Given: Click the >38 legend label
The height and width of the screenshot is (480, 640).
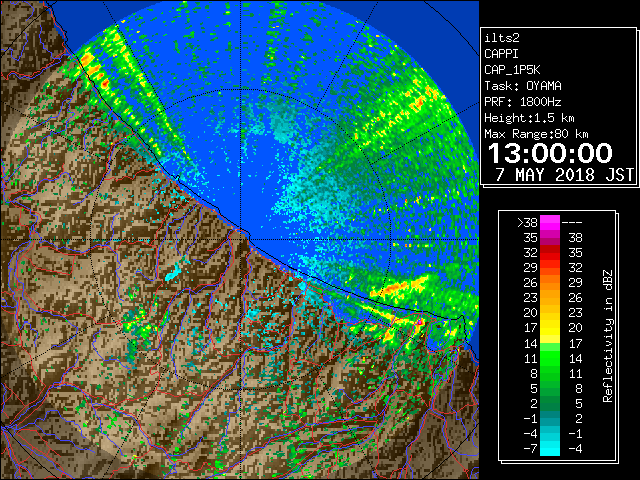Looking at the screenshot, I should click(527, 223).
